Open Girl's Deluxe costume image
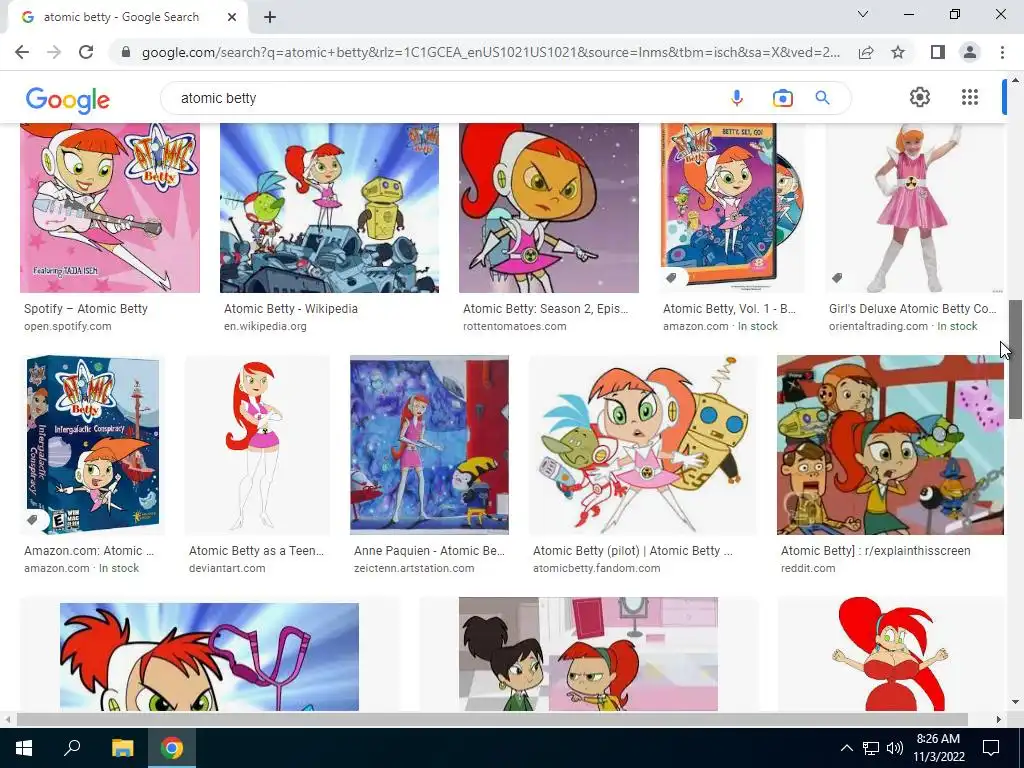1024x768 pixels. pyautogui.click(x=914, y=208)
